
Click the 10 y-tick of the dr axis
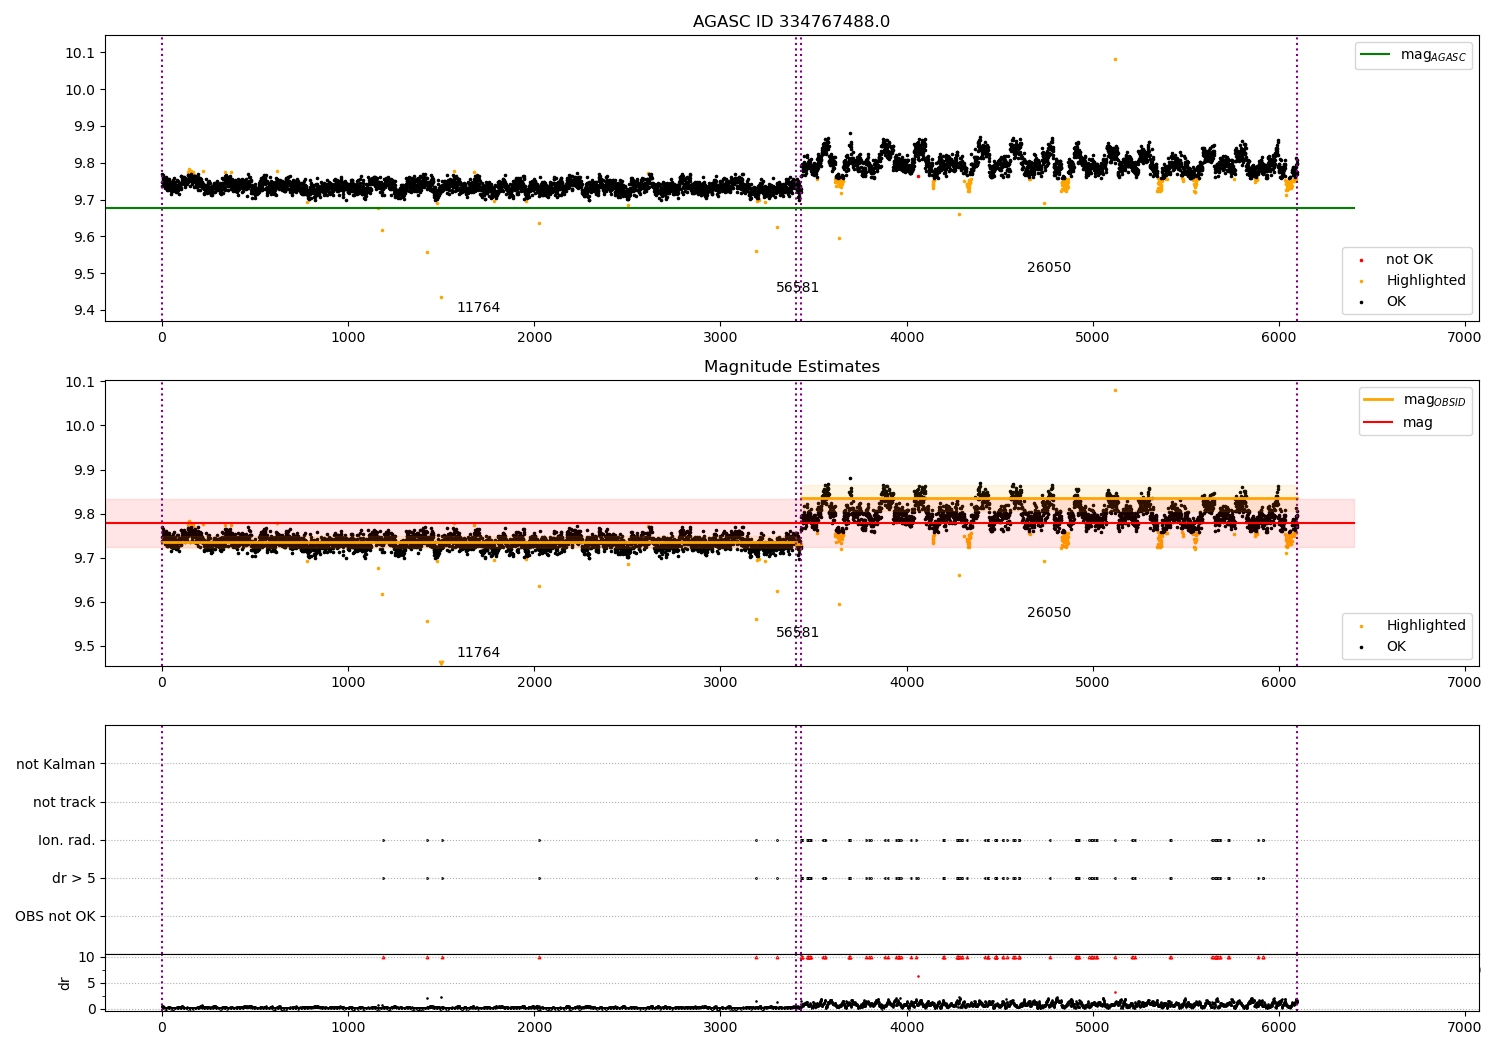pos(86,958)
